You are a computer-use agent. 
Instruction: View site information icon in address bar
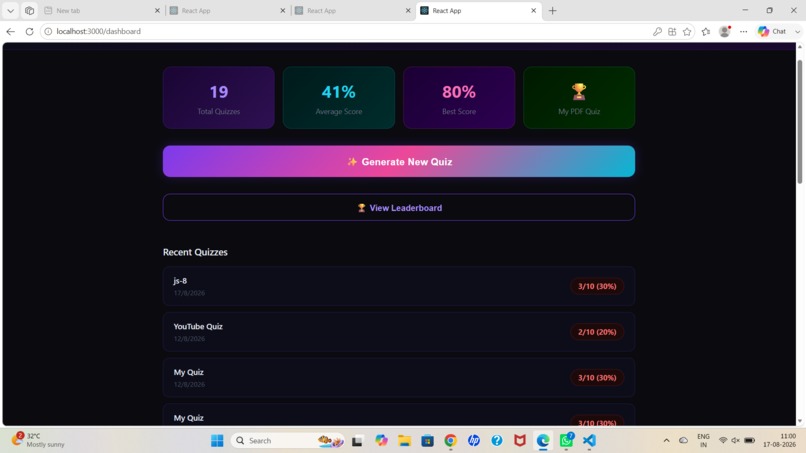(48, 31)
